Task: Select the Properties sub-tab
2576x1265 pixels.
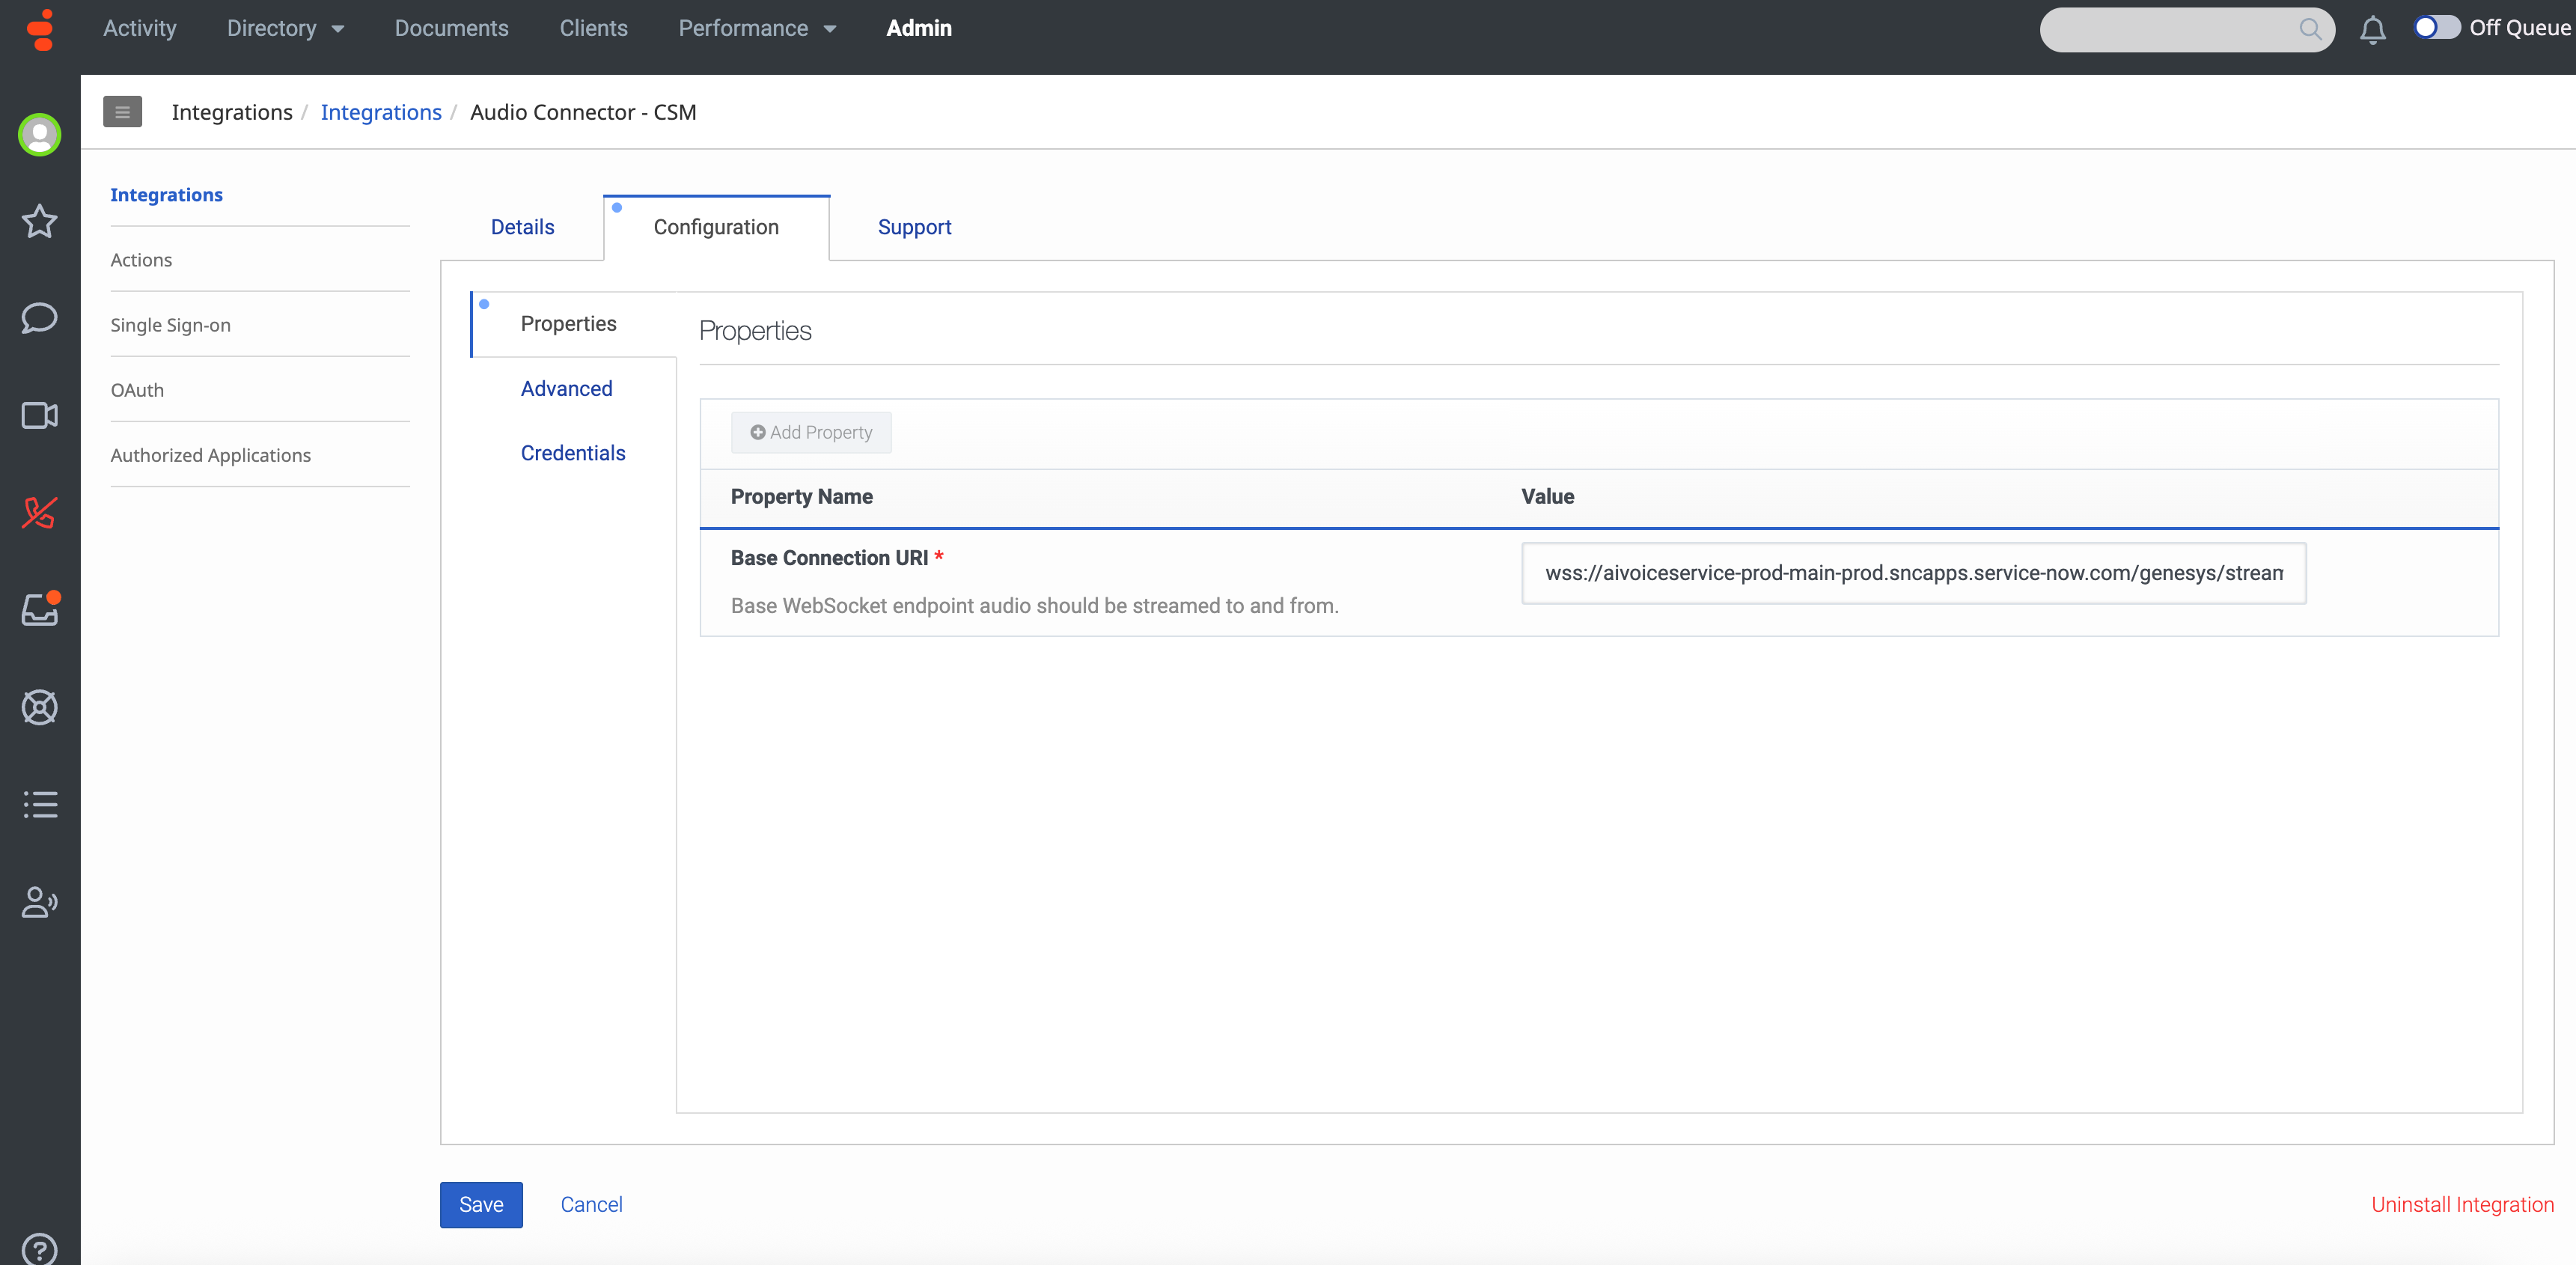Action: 568,323
